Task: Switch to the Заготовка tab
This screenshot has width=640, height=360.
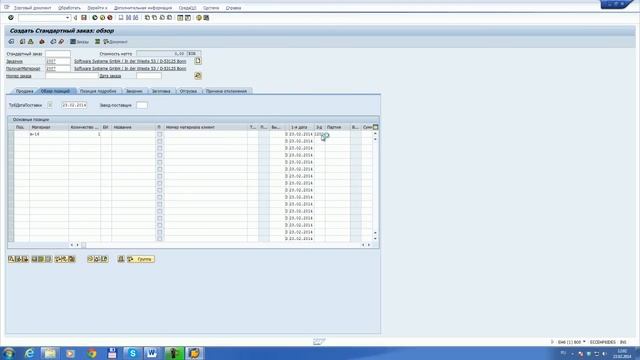Action: 161,91
